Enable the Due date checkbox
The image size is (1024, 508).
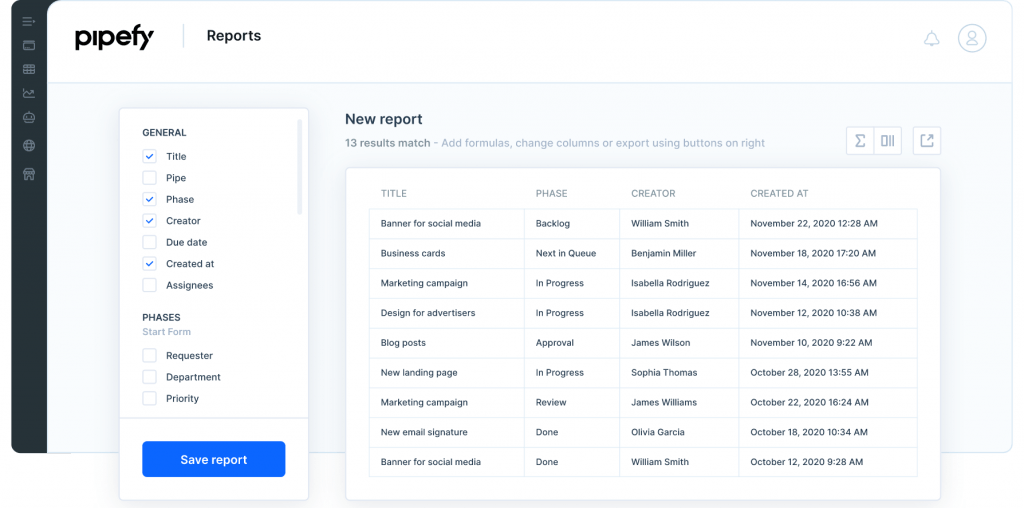point(150,242)
